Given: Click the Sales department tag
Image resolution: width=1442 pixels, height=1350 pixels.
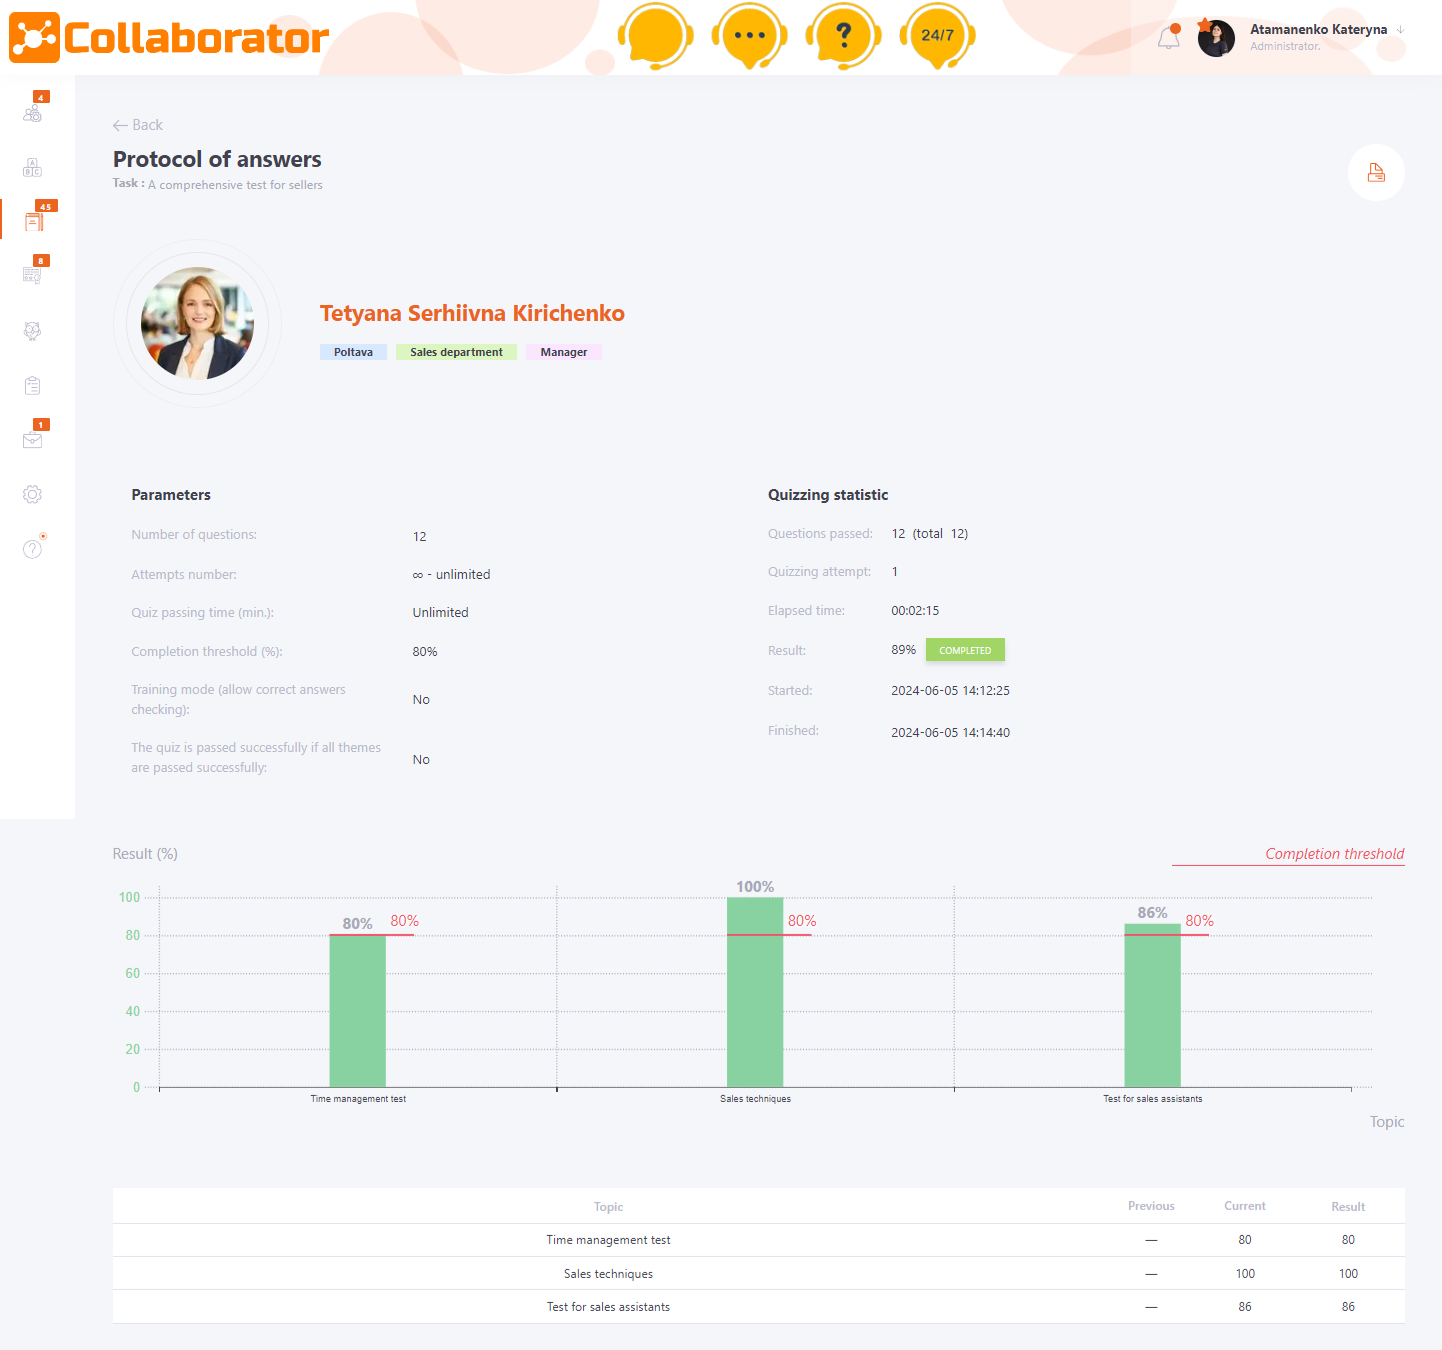Looking at the screenshot, I should click(x=456, y=352).
